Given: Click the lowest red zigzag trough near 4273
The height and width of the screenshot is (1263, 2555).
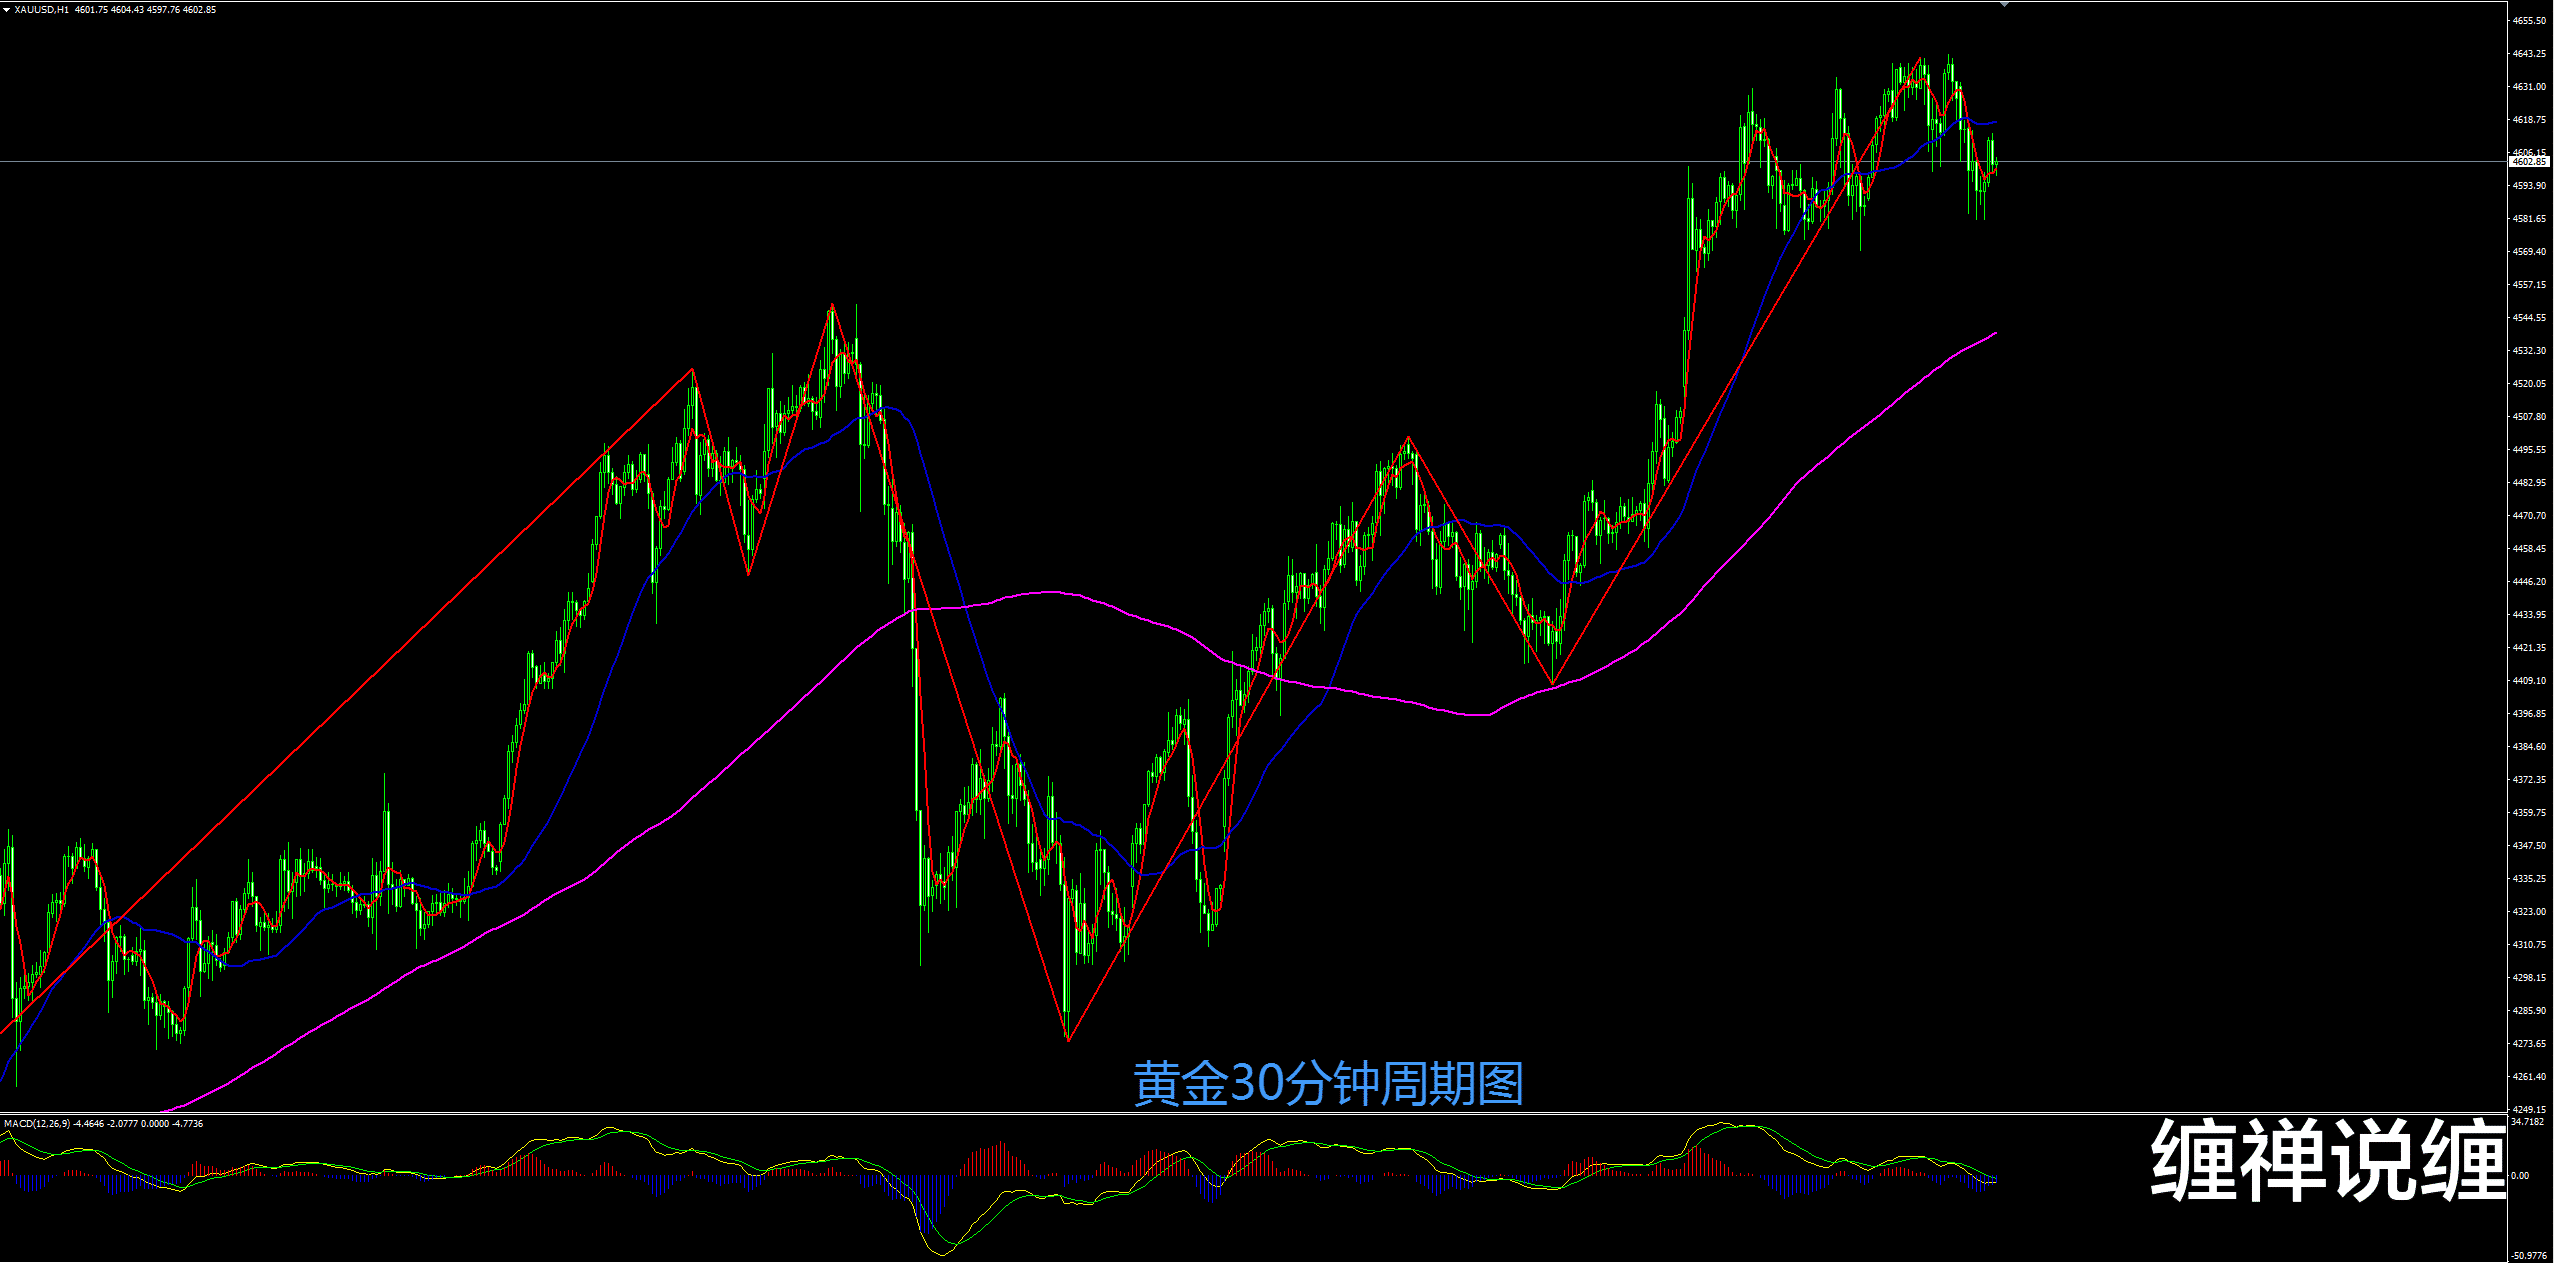Looking at the screenshot, I should [x=1068, y=1040].
